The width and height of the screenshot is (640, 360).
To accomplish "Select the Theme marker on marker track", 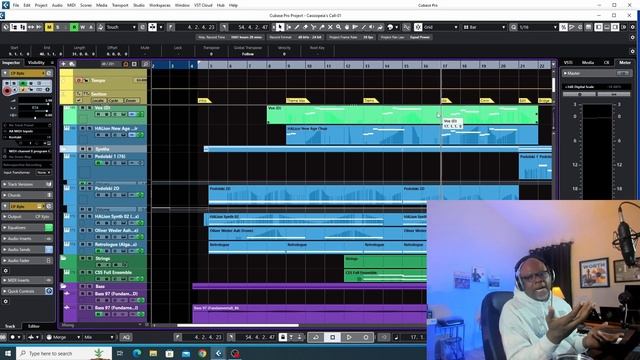I will tap(298, 100).
